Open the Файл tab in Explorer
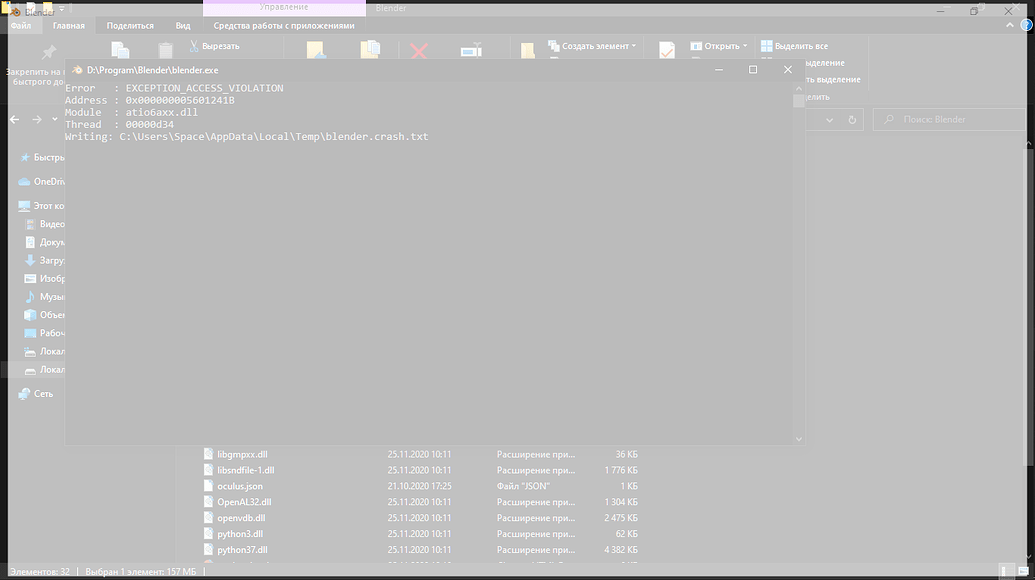The image size is (1035, 580). (20, 26)
